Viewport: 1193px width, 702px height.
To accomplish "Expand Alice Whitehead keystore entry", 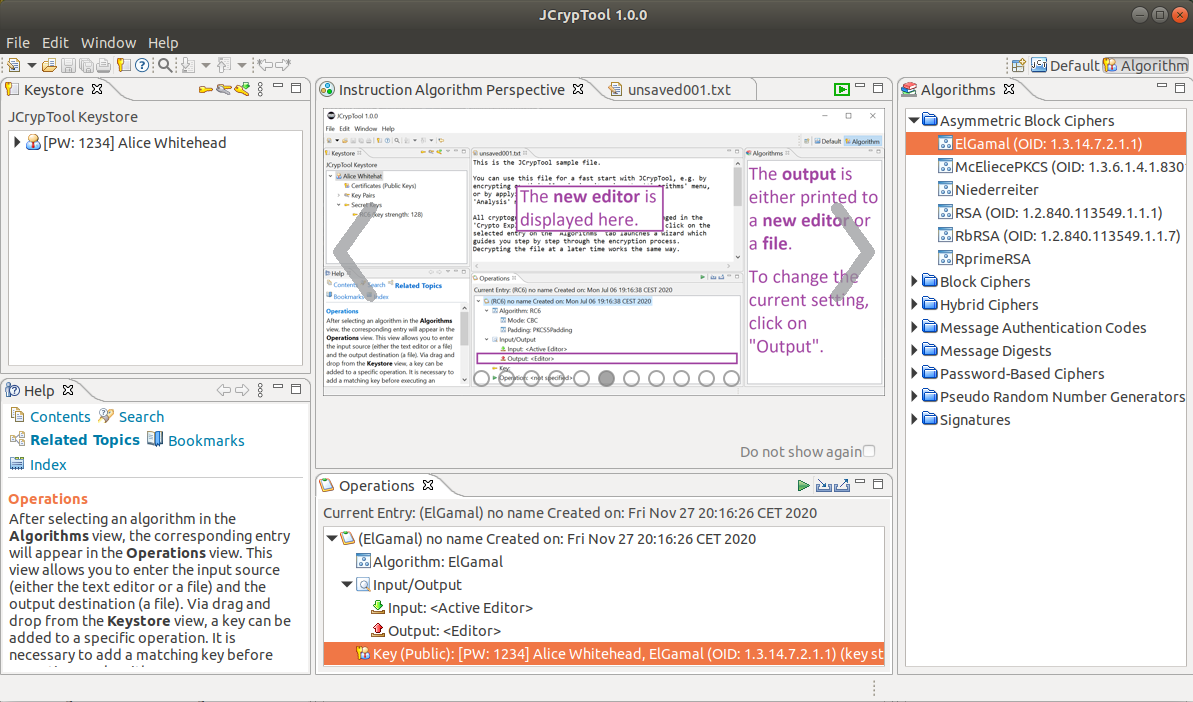I will click(x=17, y=142).
